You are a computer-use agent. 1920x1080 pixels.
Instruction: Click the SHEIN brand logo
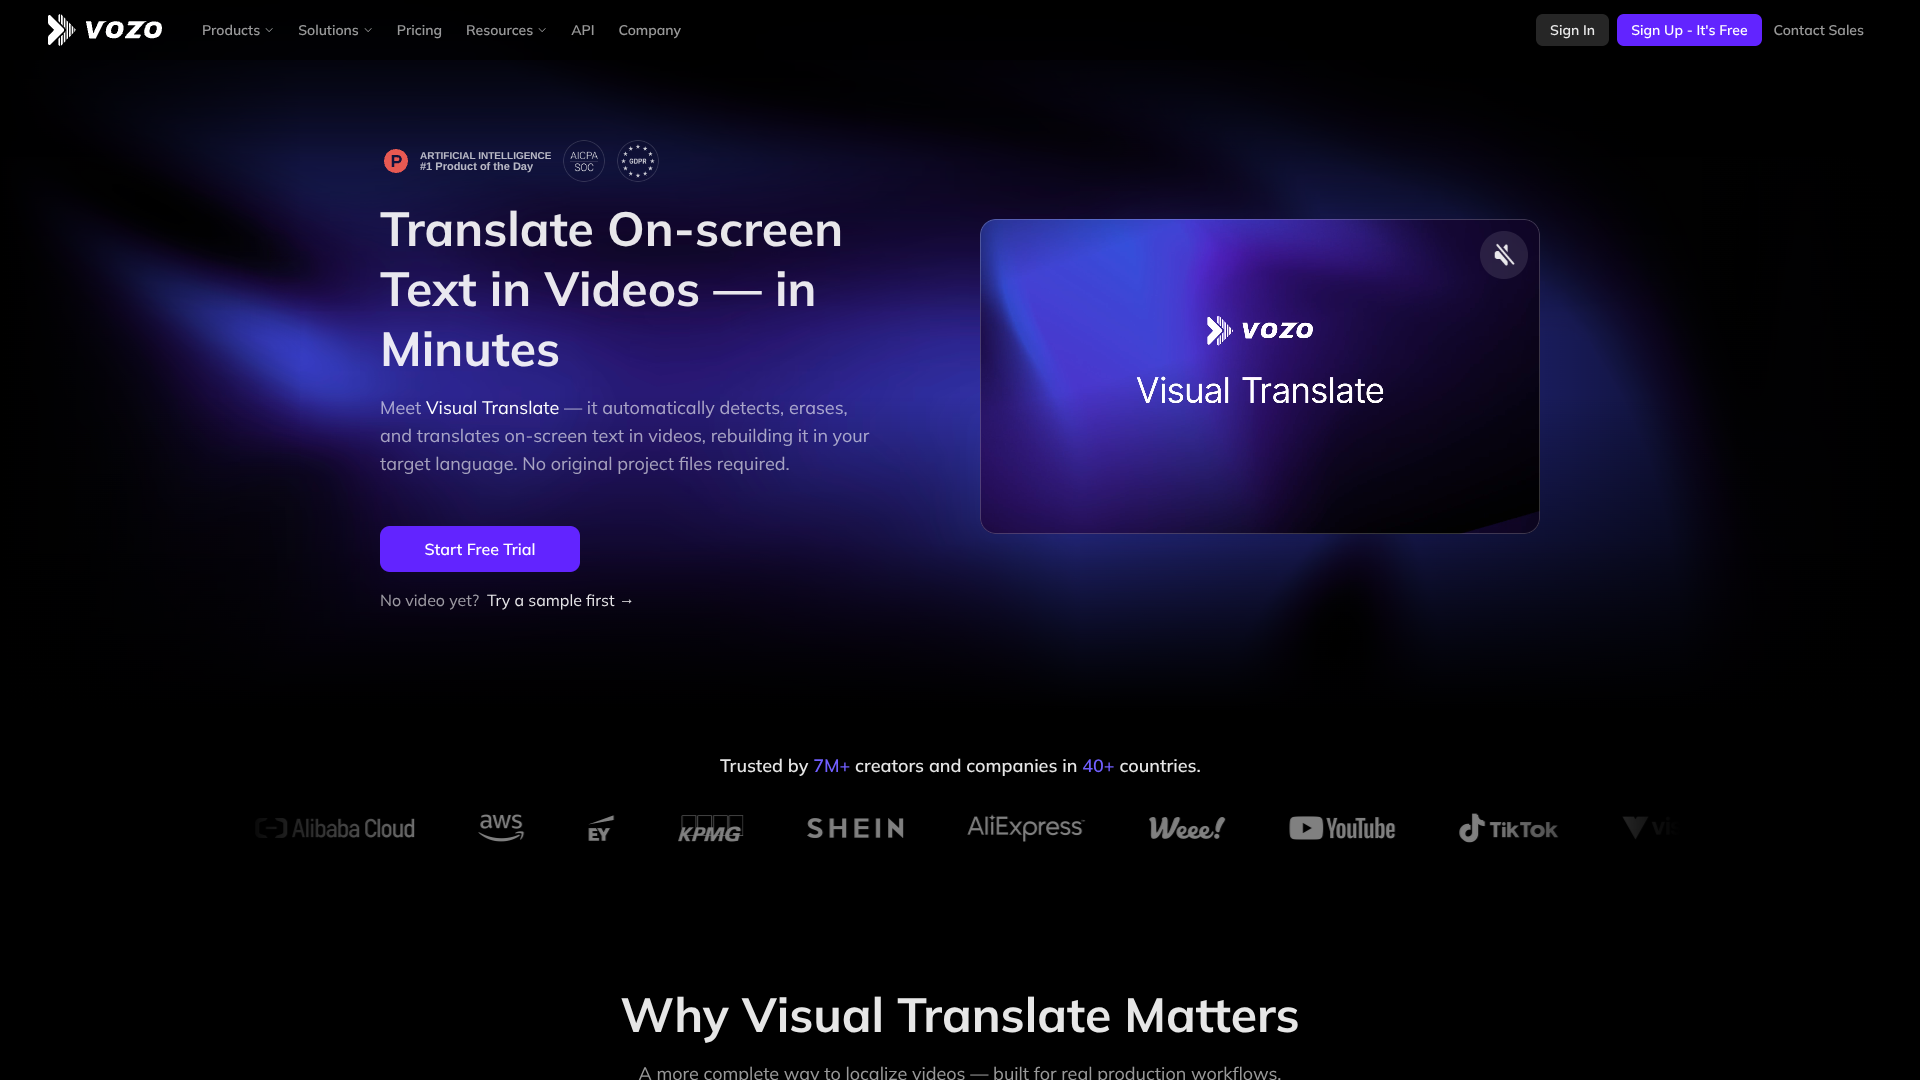pyautogui.click(x=855, y=828)
